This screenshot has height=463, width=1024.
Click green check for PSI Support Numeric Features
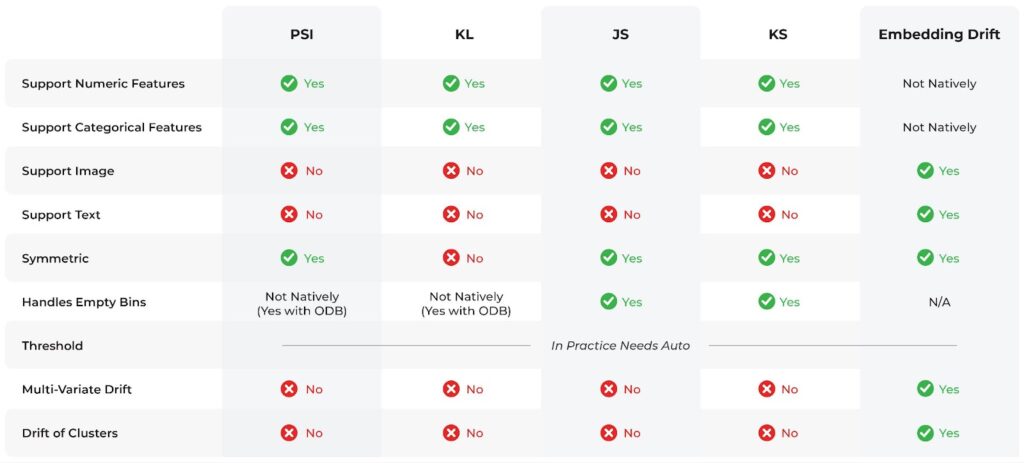point(289,84)
